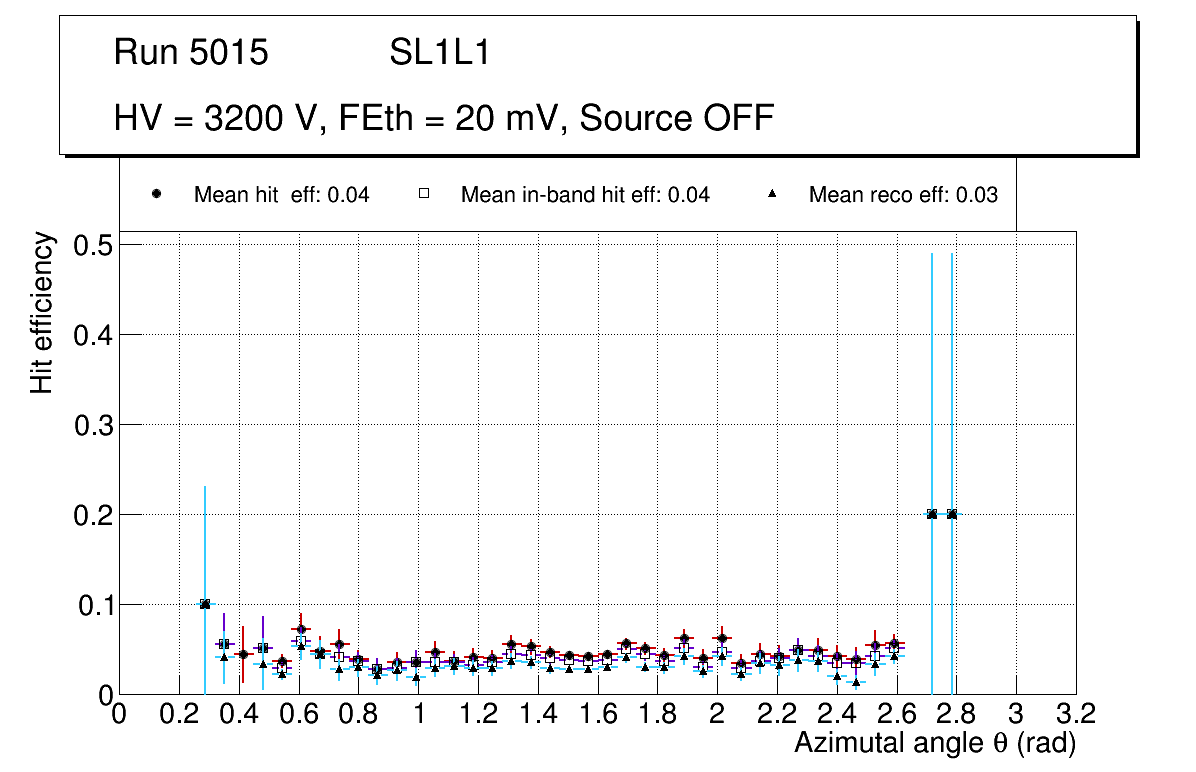The image size is (1196, 772).
Task: Click the x-axis tick label '0.8'
Action: (358, 714)
